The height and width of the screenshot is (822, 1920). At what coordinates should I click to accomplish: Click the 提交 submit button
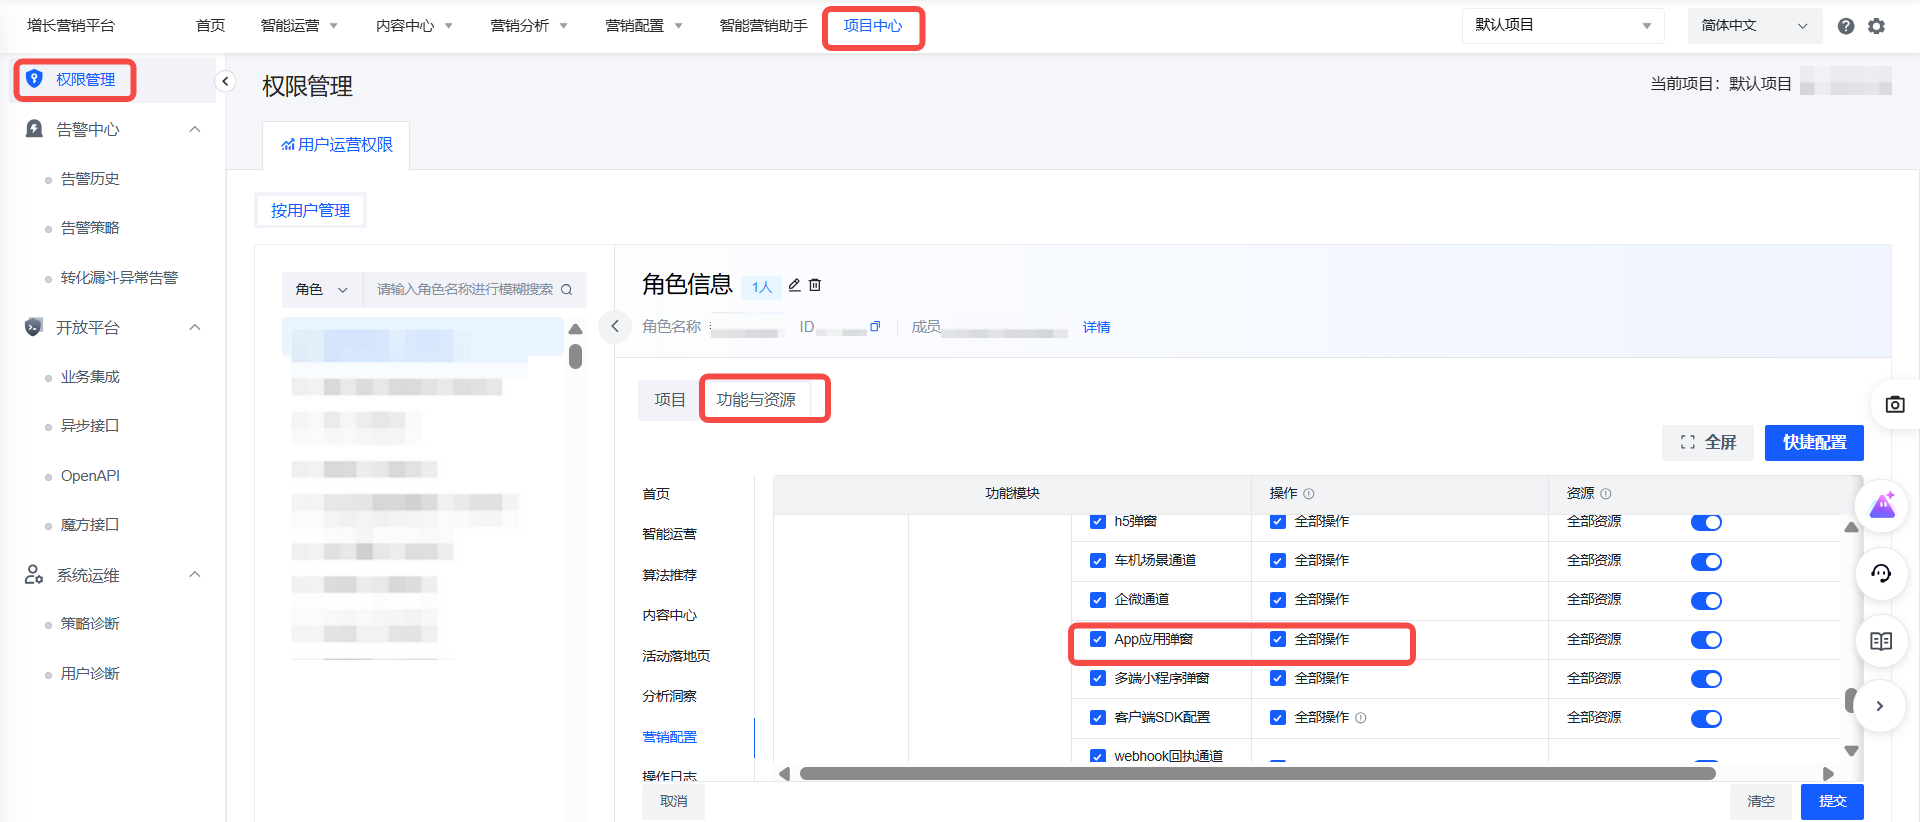point(1831,801)
